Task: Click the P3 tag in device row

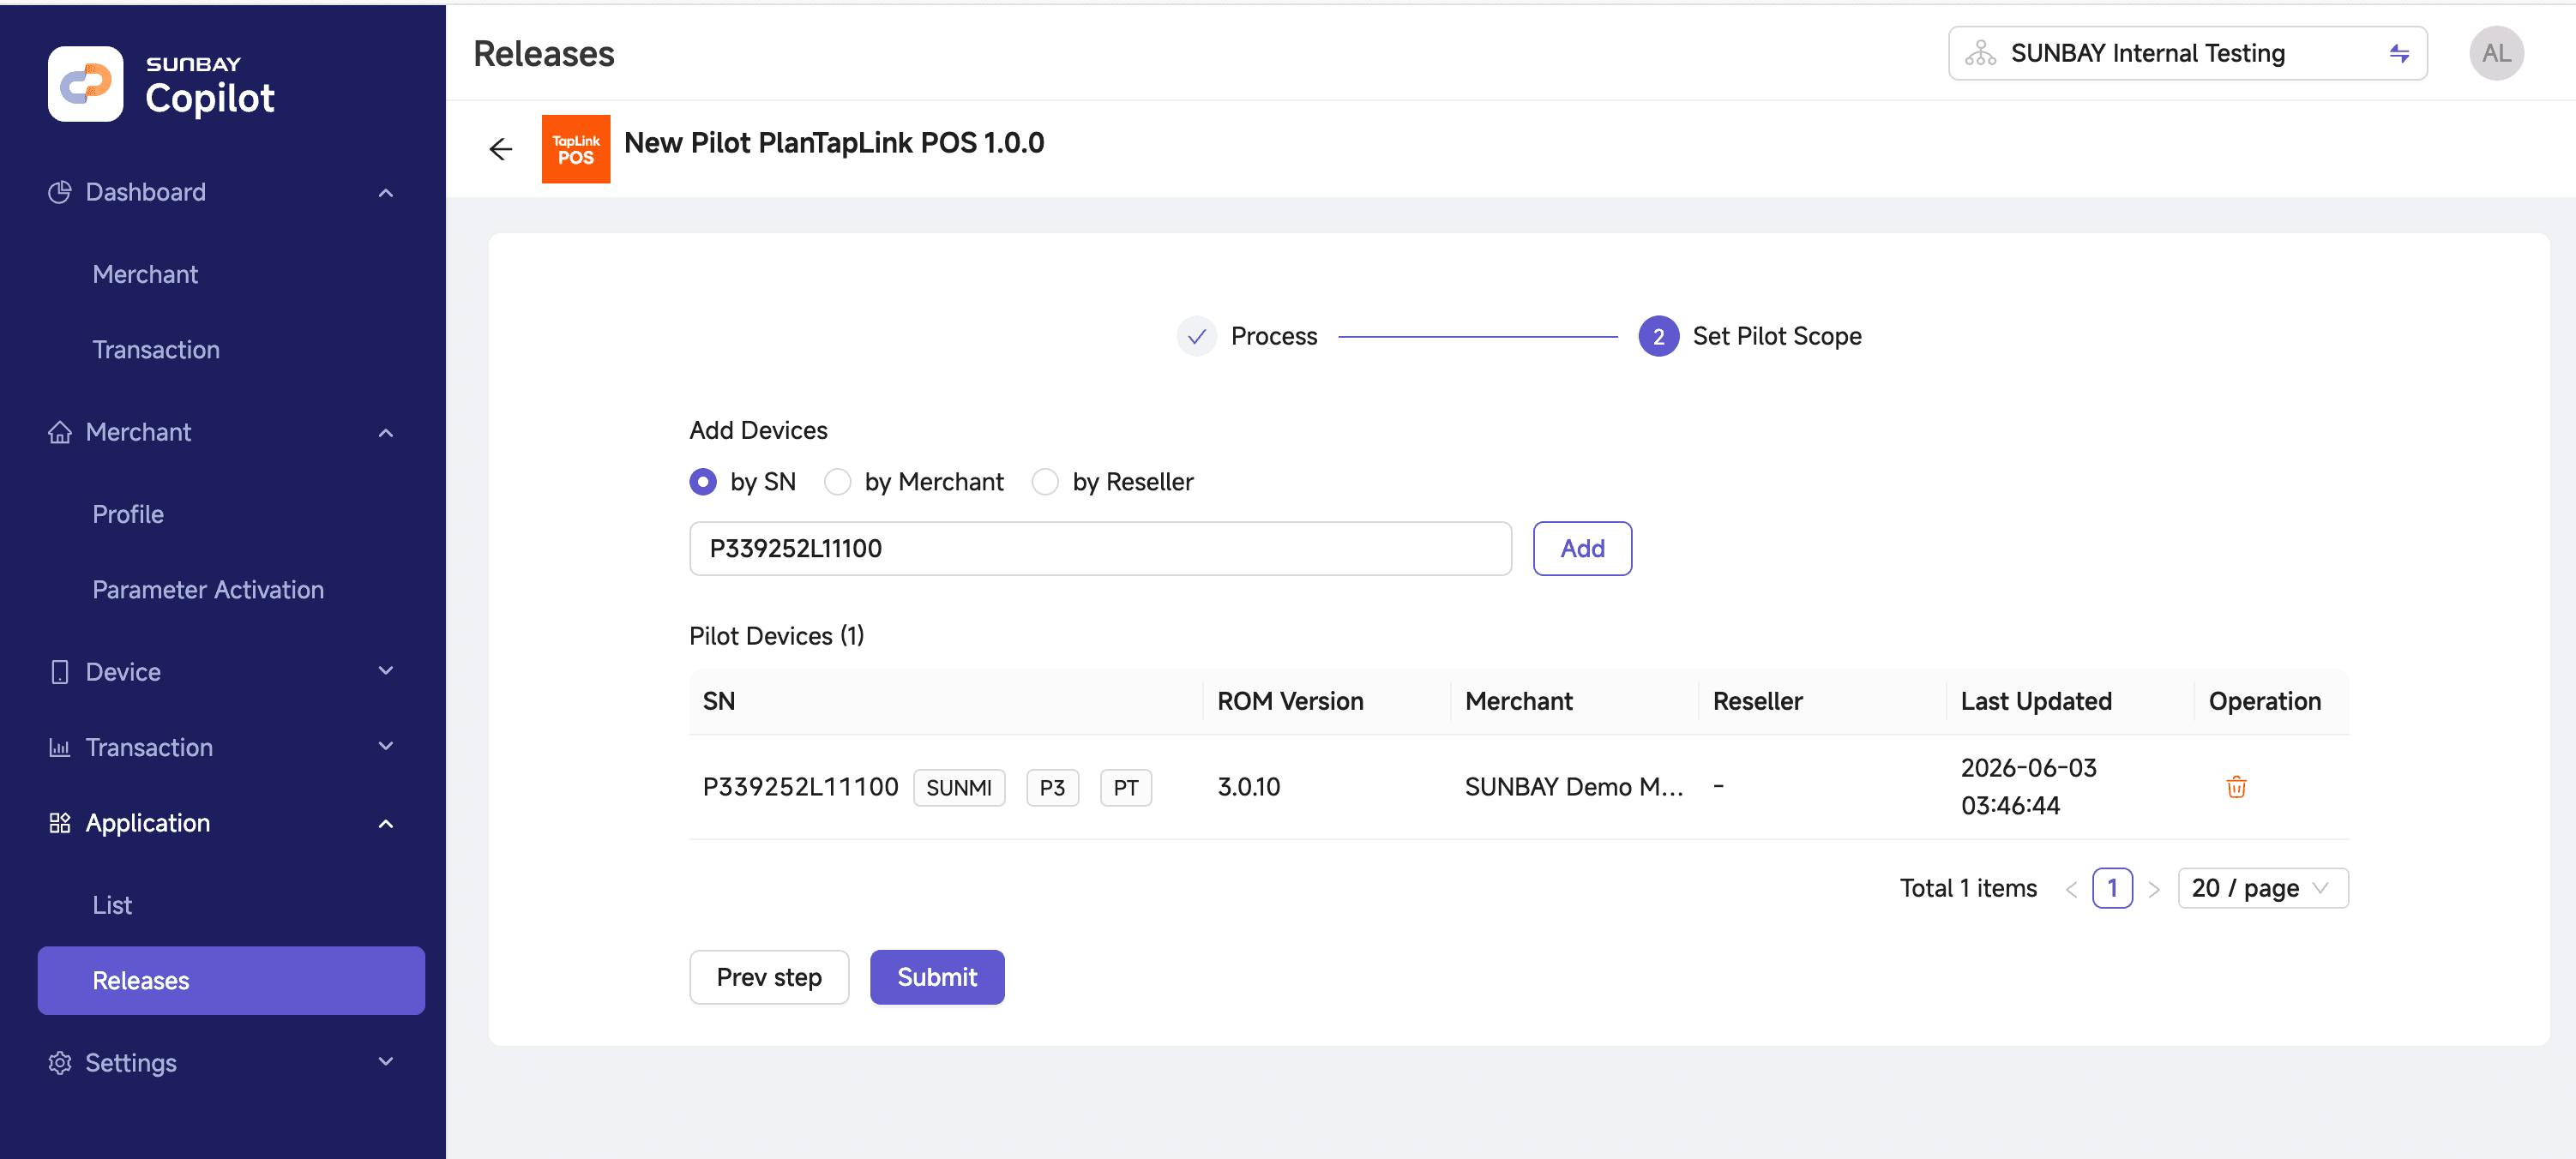Action: (x=1052, y=788)
